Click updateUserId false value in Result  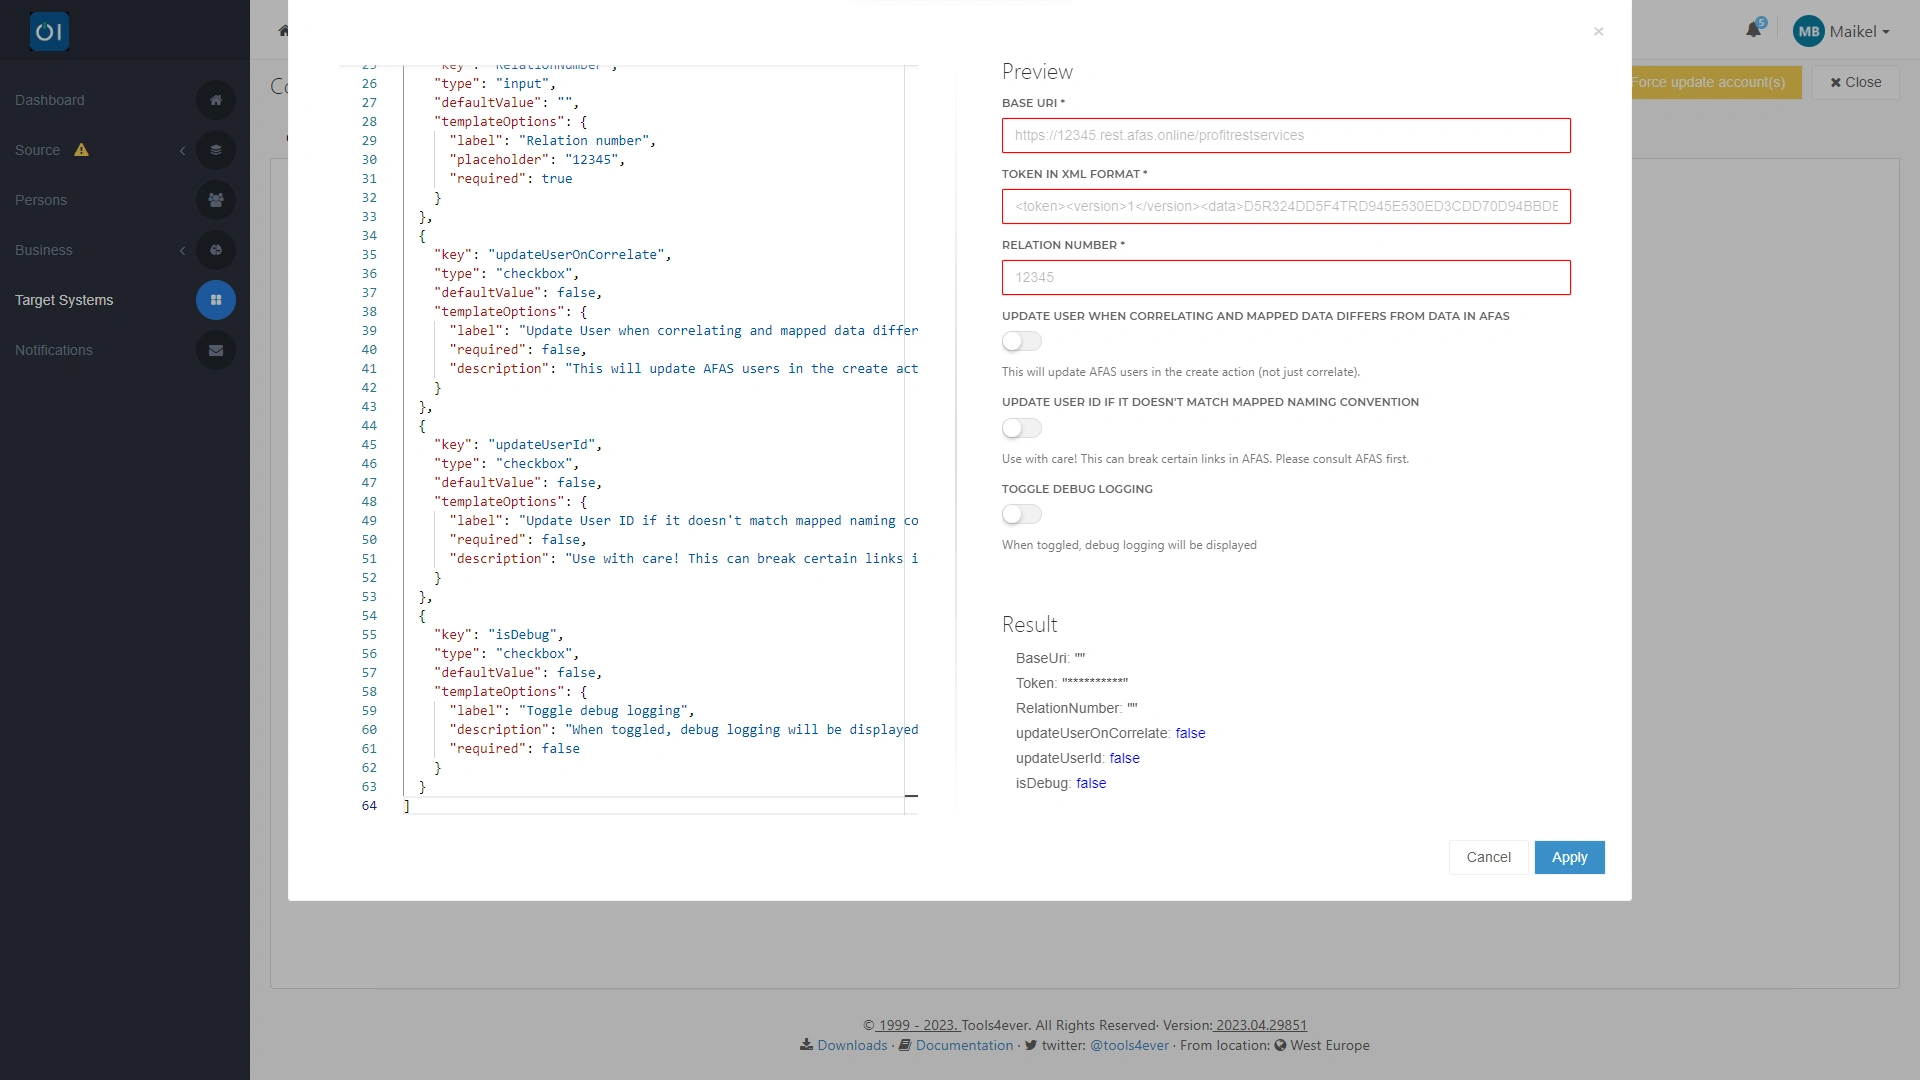click(x=1124, y=758)
